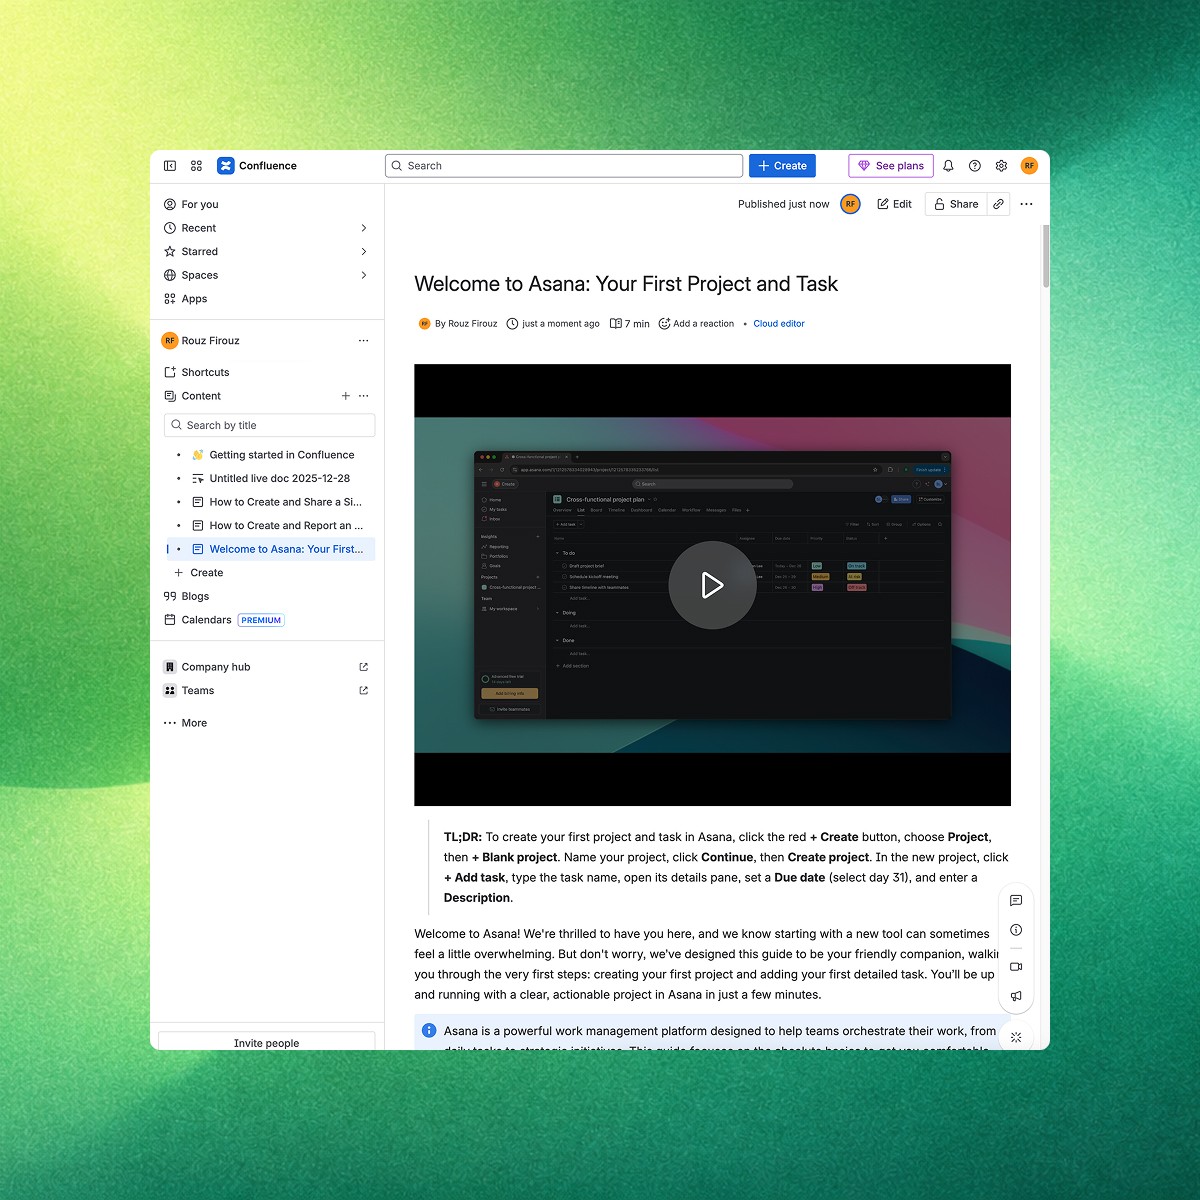Click the page title heading
The height and width of the screenshot is (1200, 1200).
626,284
